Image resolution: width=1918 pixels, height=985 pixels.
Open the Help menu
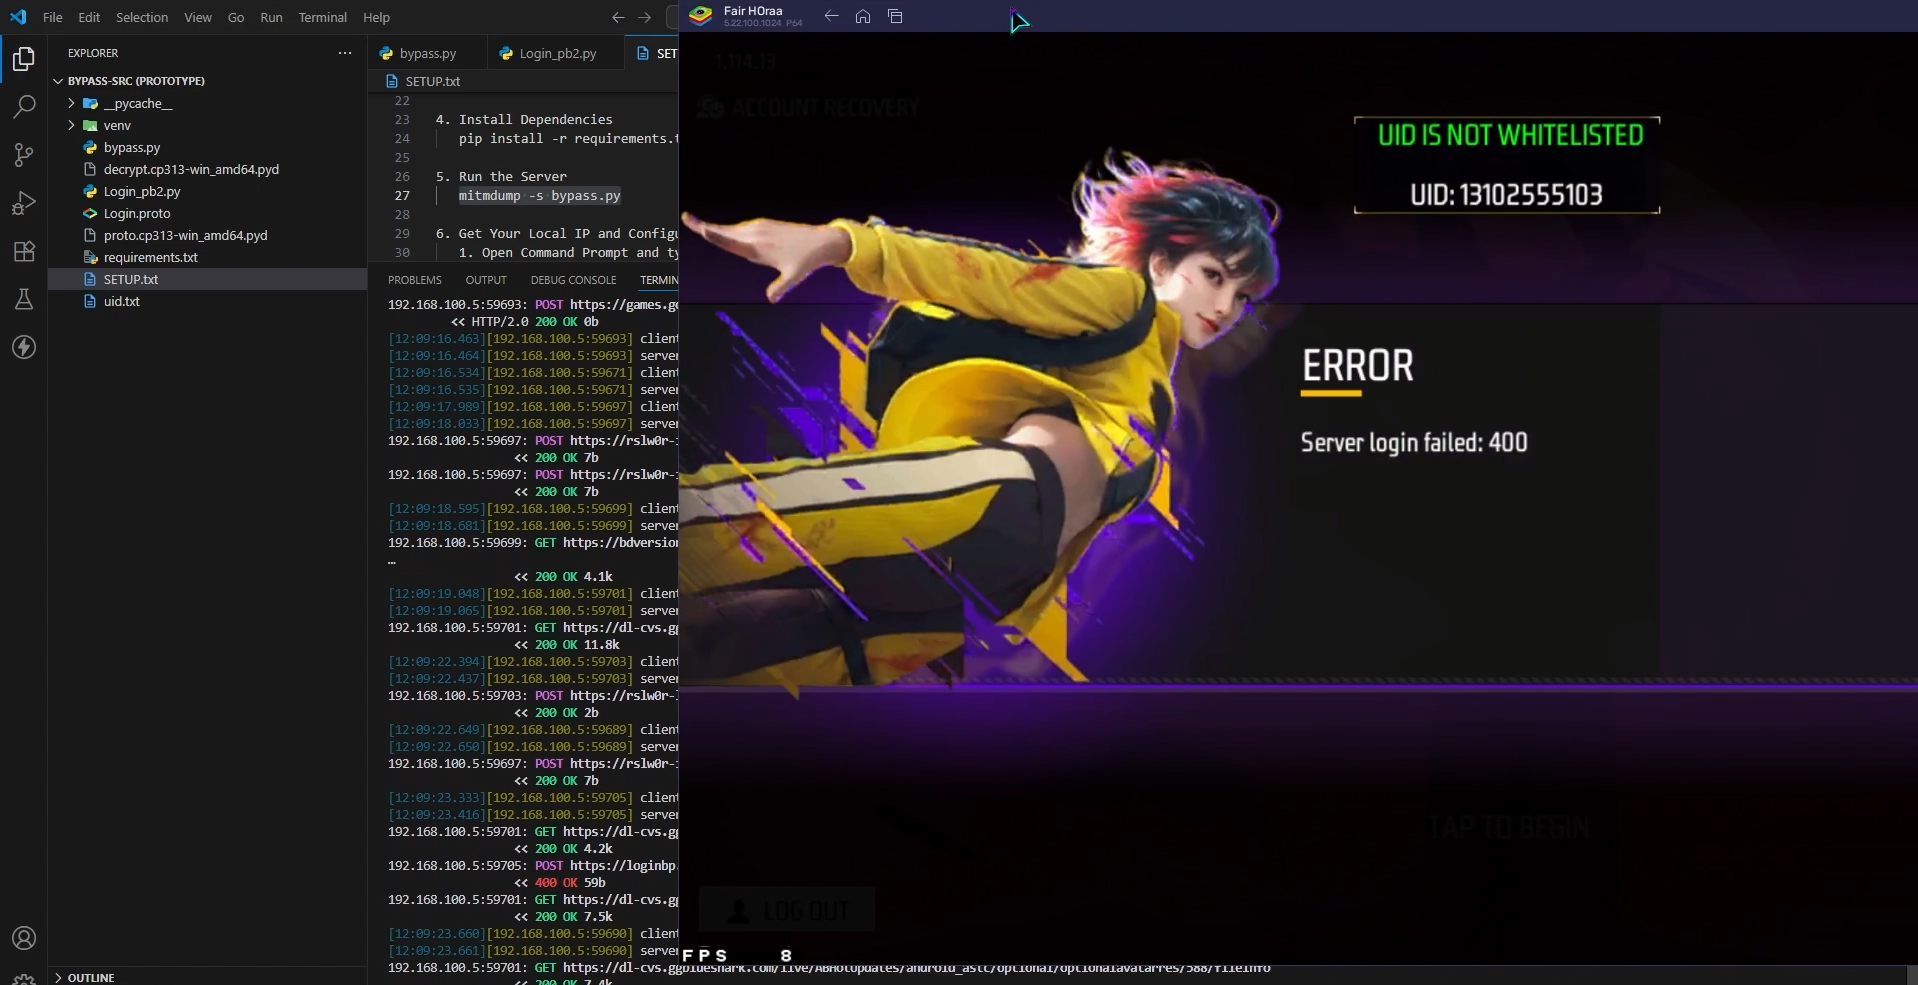(376, 17)
